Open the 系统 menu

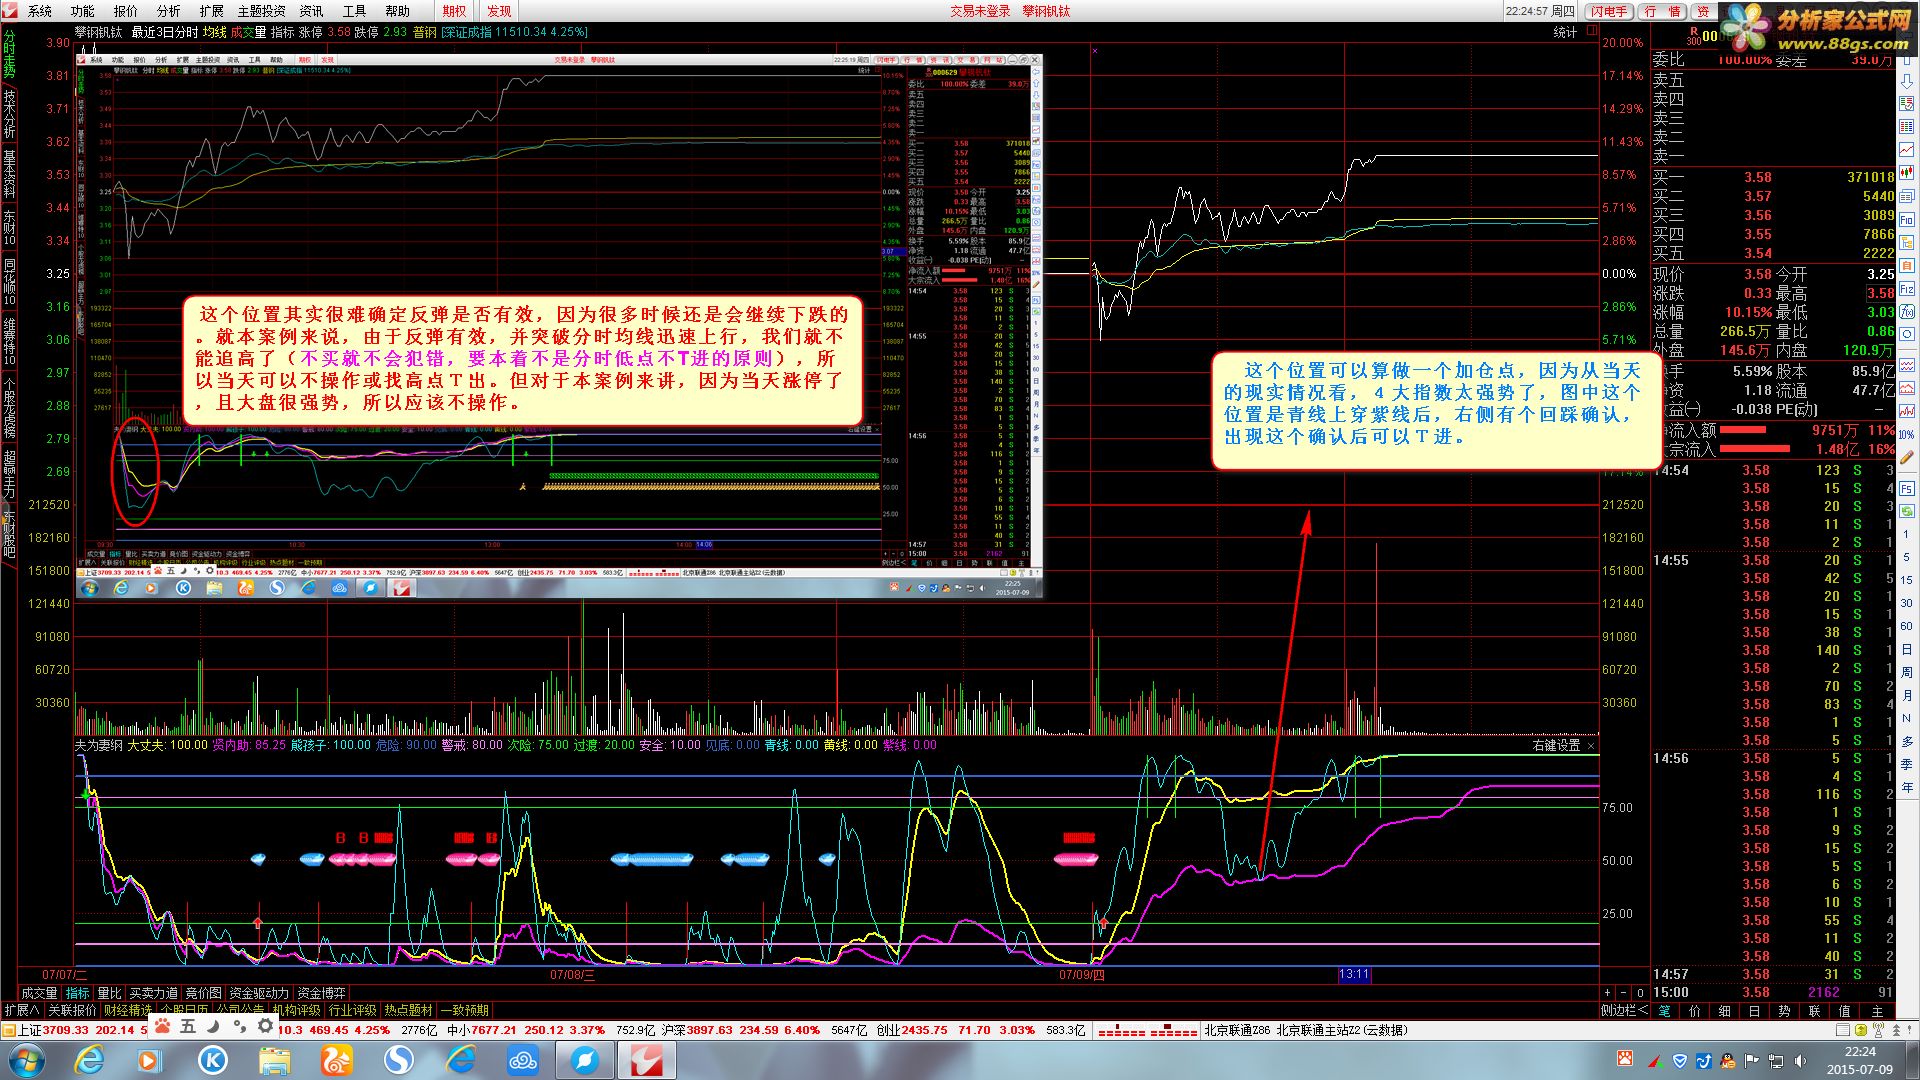pyautogui.click(x=40, y=11)
